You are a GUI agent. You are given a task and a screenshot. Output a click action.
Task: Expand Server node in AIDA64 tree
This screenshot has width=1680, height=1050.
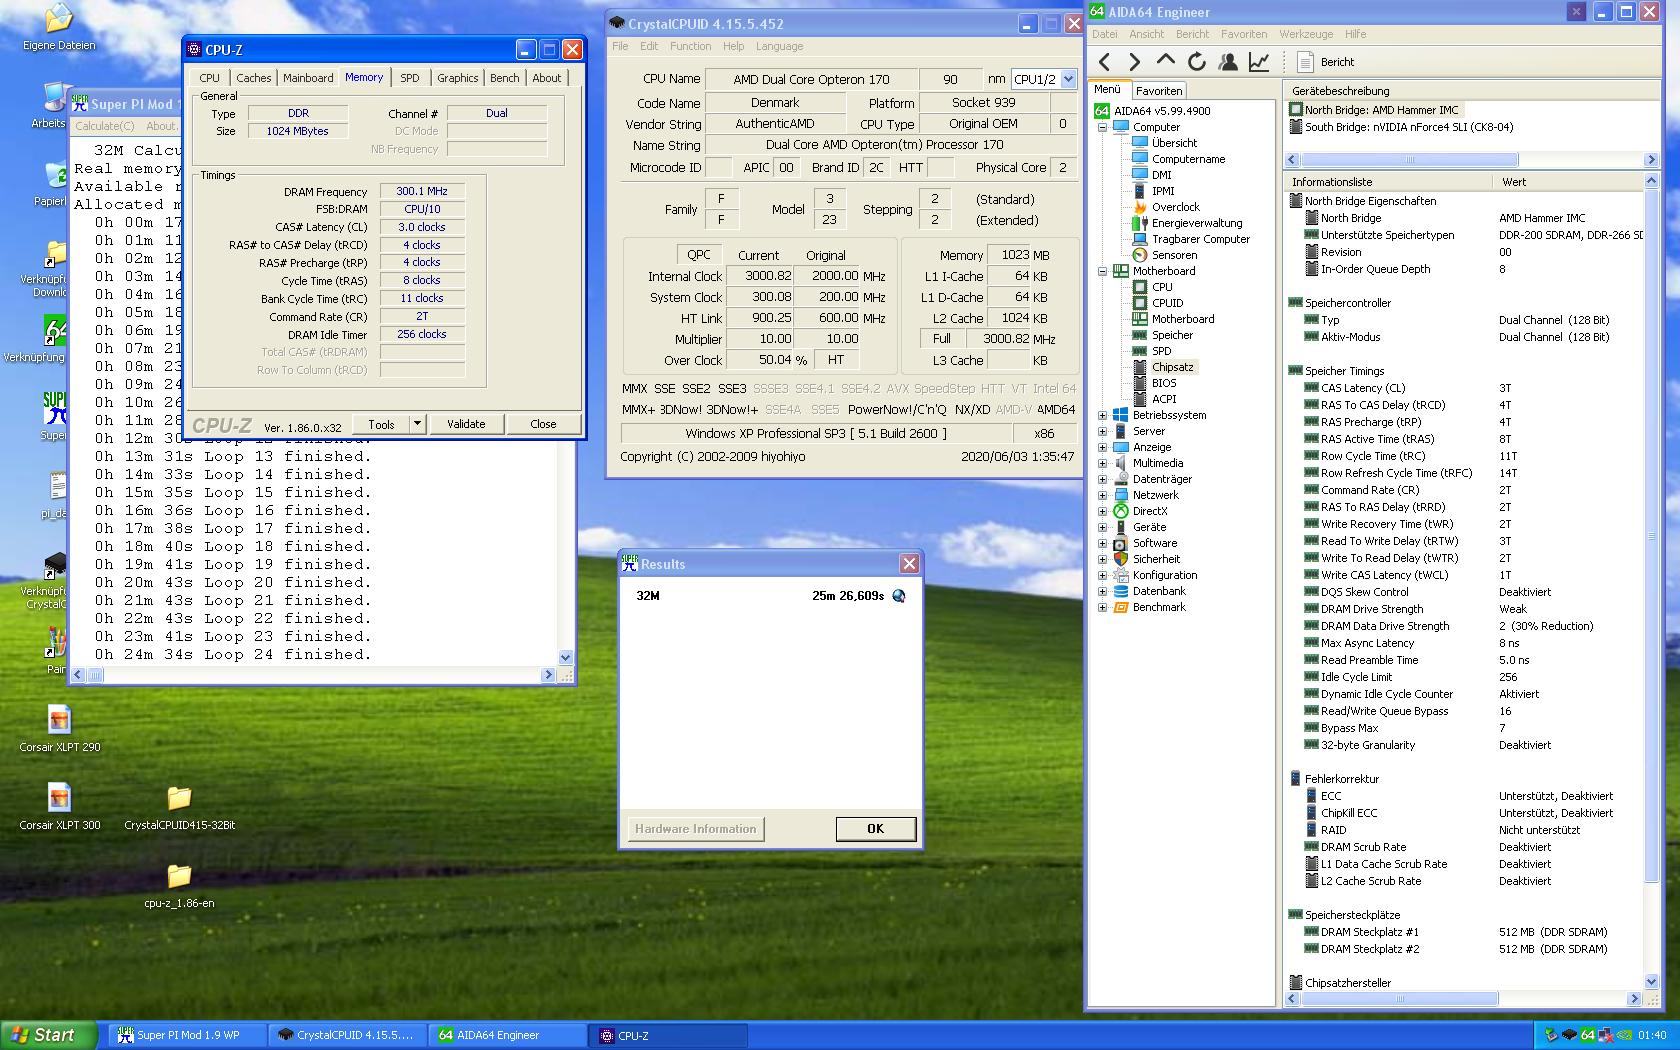pos(1103,431)
